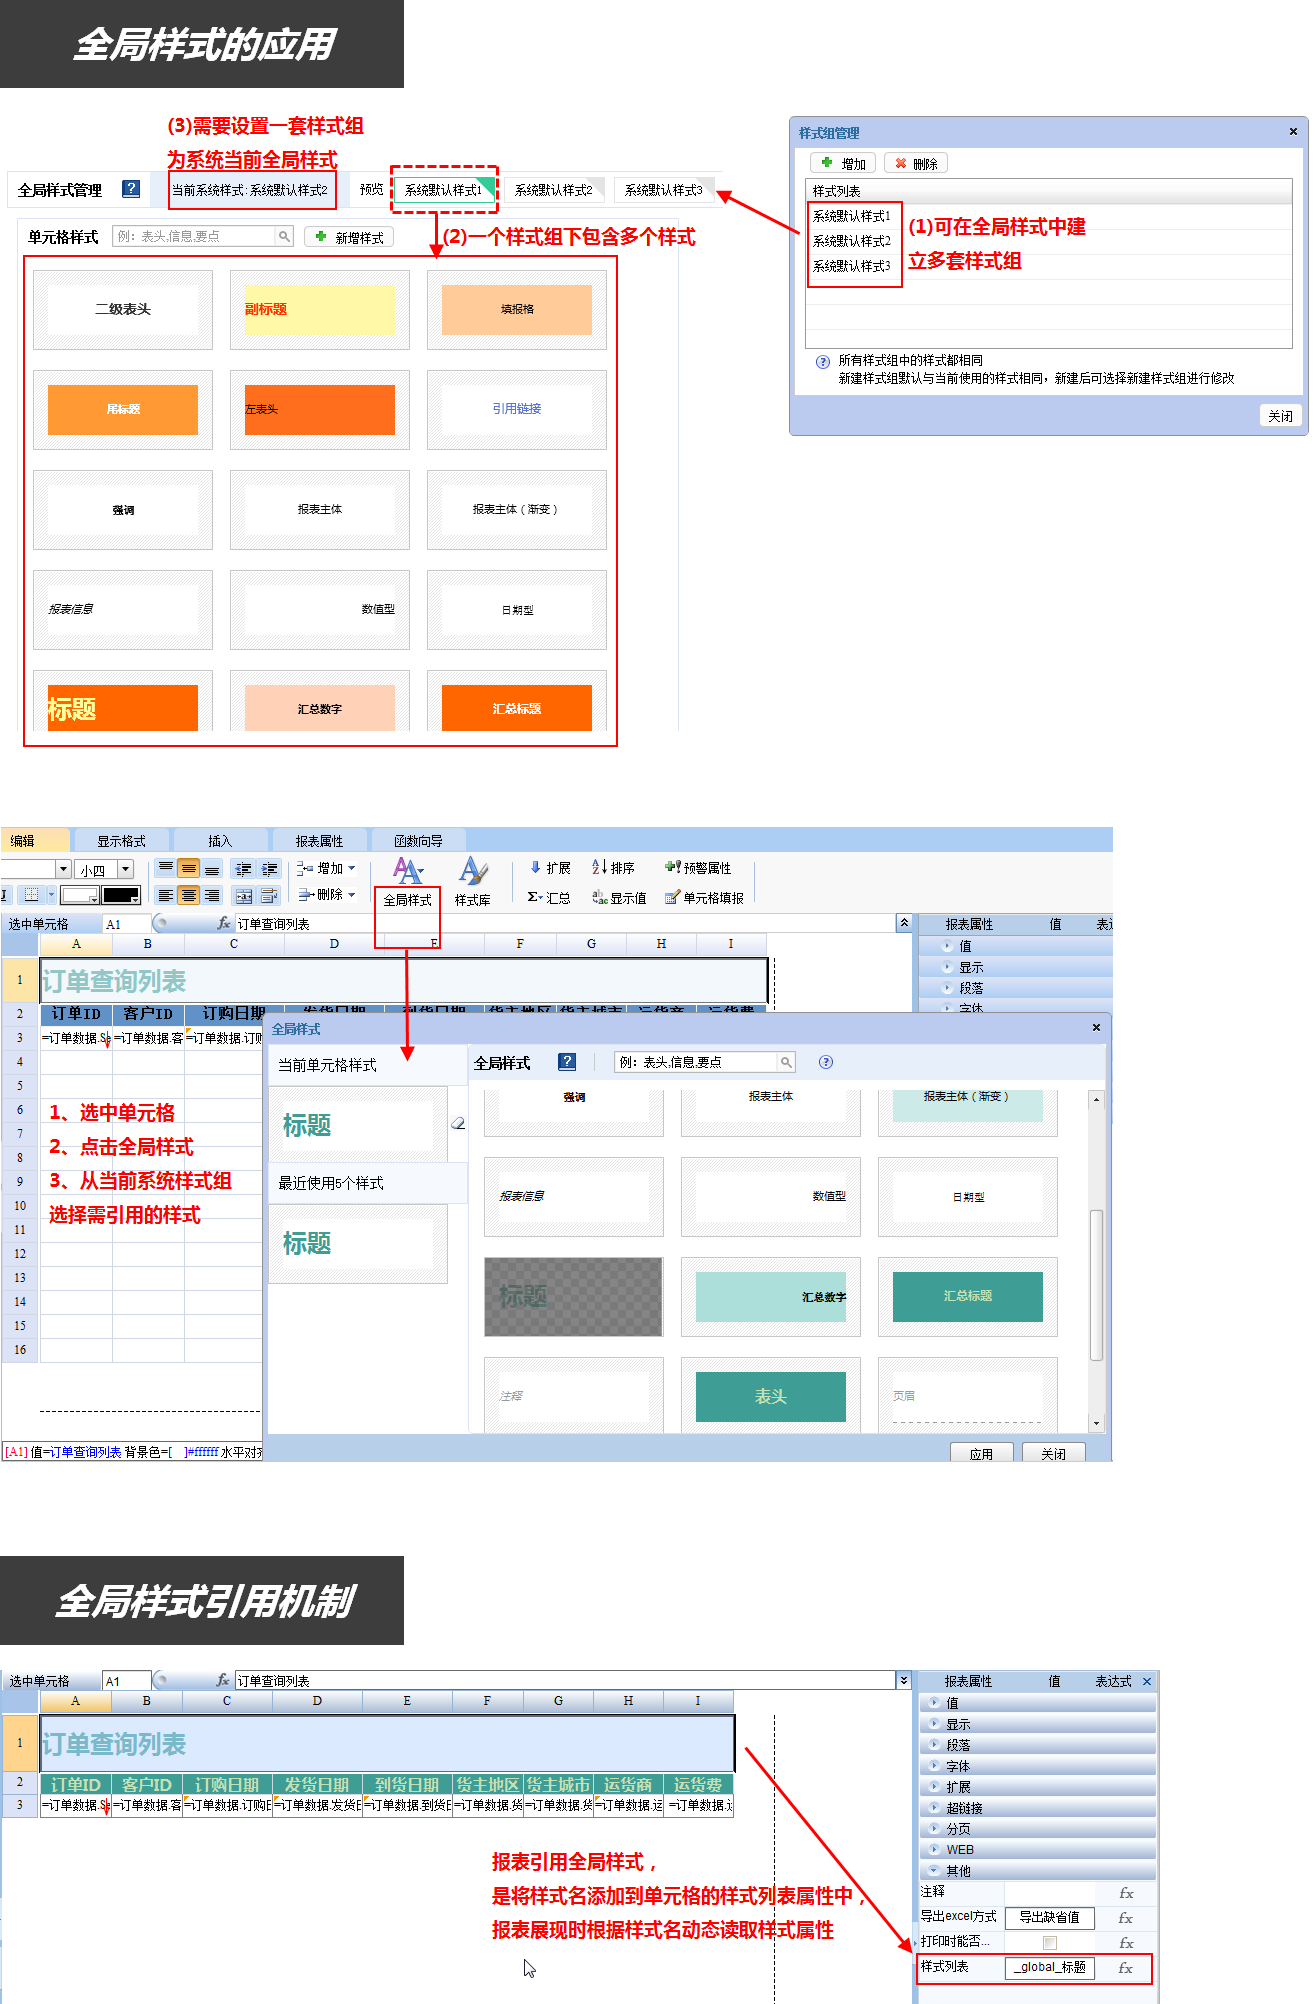This screenshot has width=1315, height=2004.
Task: Click the help icon beside 全局样式管理
Action: [131, 188]
